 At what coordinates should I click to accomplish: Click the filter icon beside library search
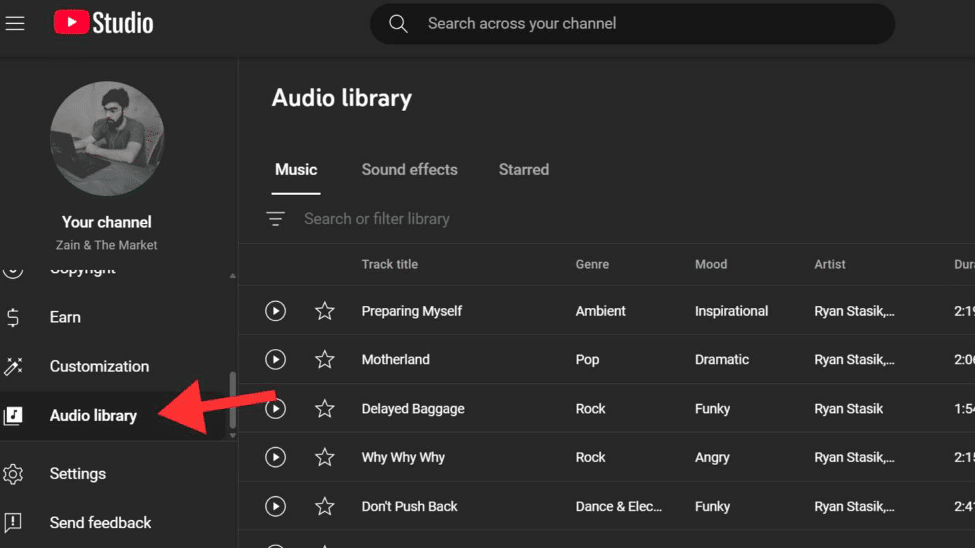click(x=275, y=219)
